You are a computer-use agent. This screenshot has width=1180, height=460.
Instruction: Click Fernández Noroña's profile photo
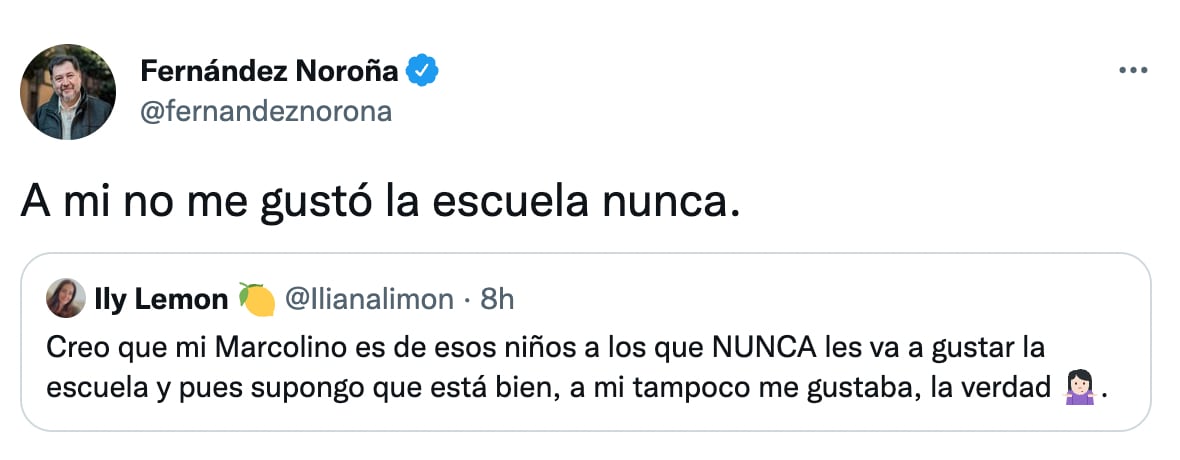point(67,92)
